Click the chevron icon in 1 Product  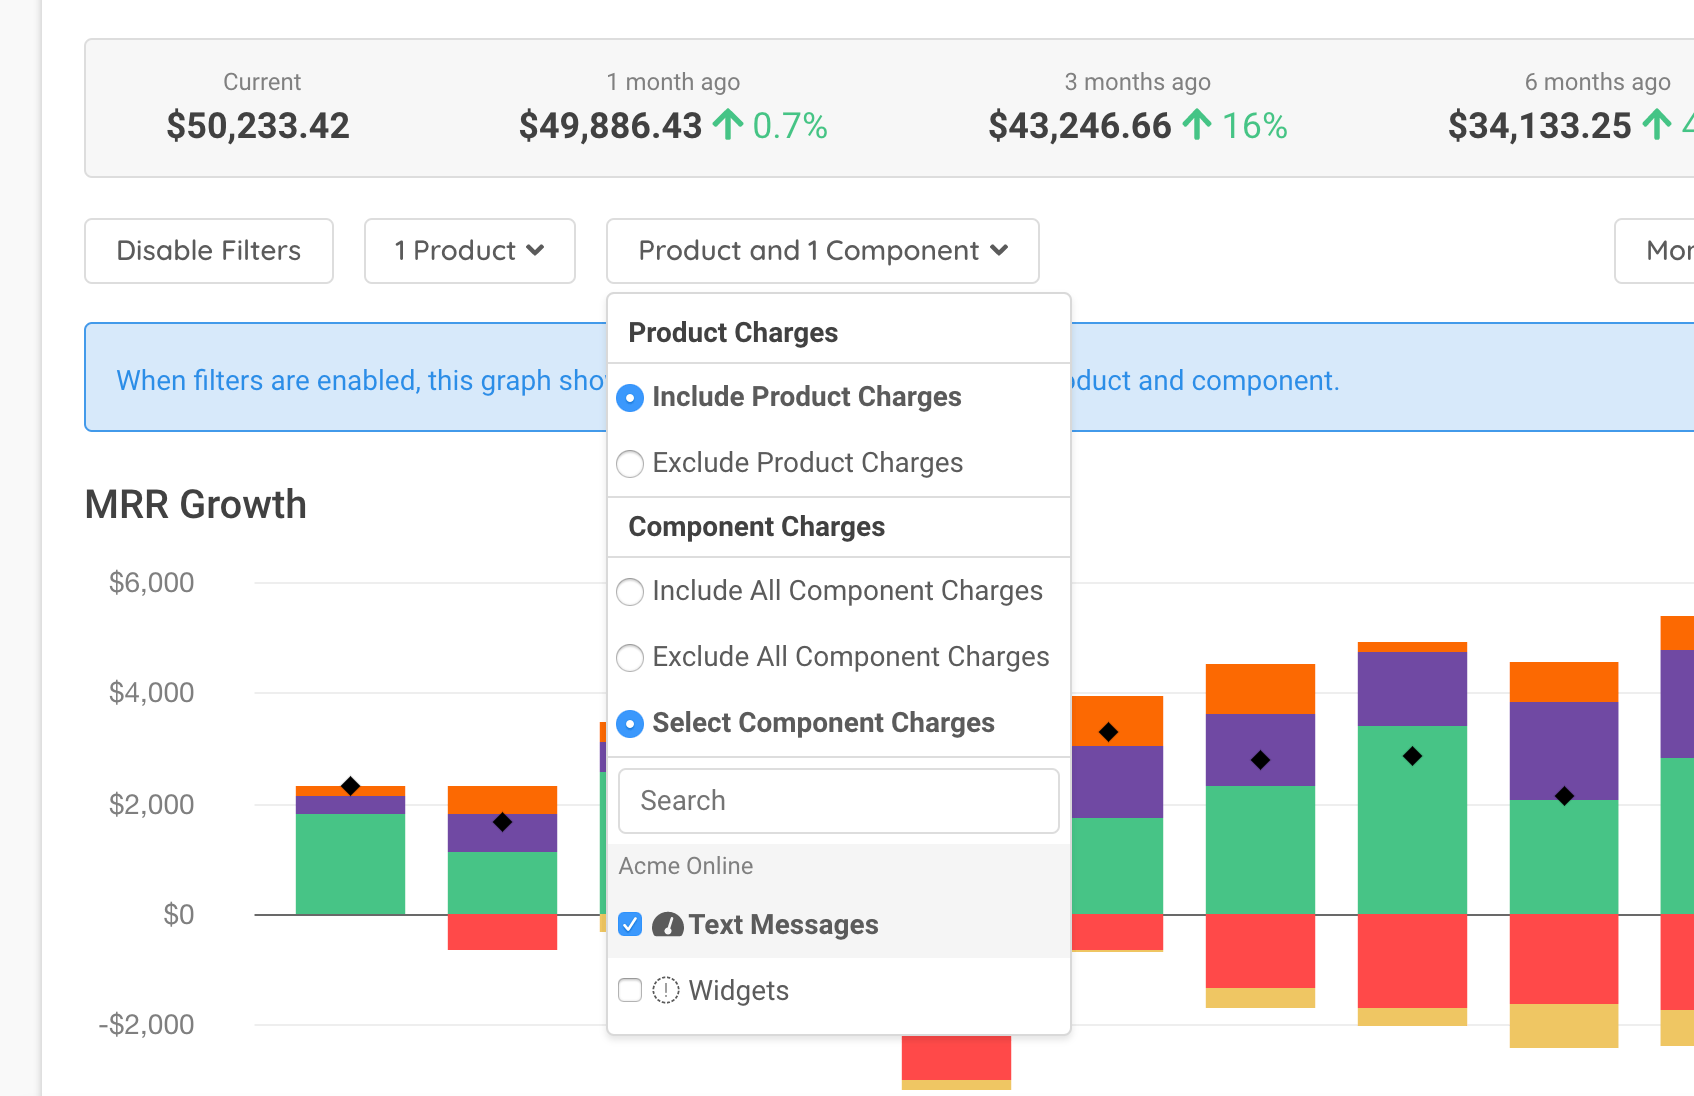coord(535,250)
